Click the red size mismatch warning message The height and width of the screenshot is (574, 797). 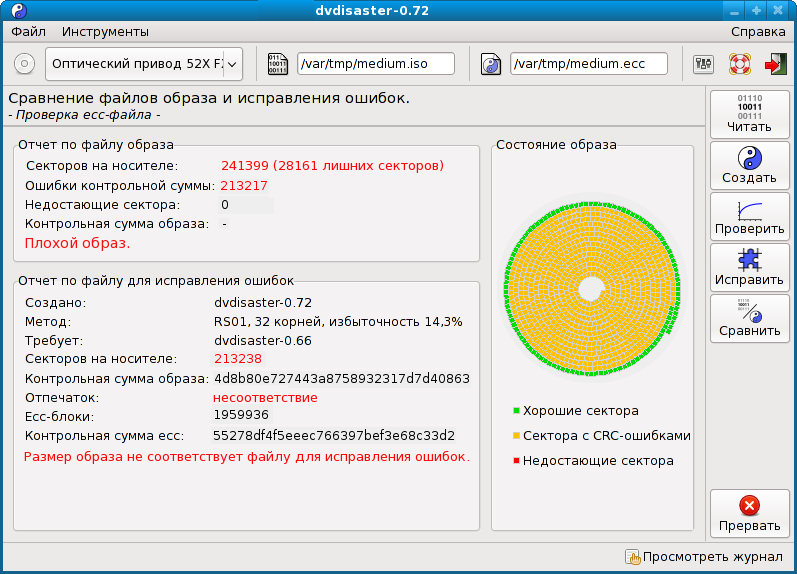pos(247,457)
